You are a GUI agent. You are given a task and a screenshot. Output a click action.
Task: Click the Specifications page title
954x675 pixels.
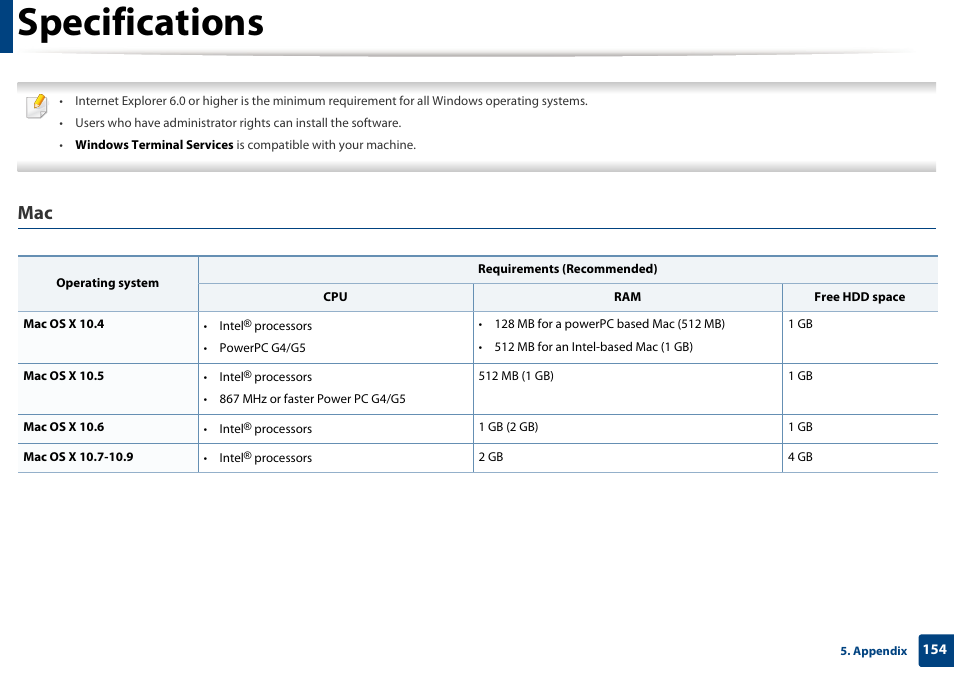[141, 23]
